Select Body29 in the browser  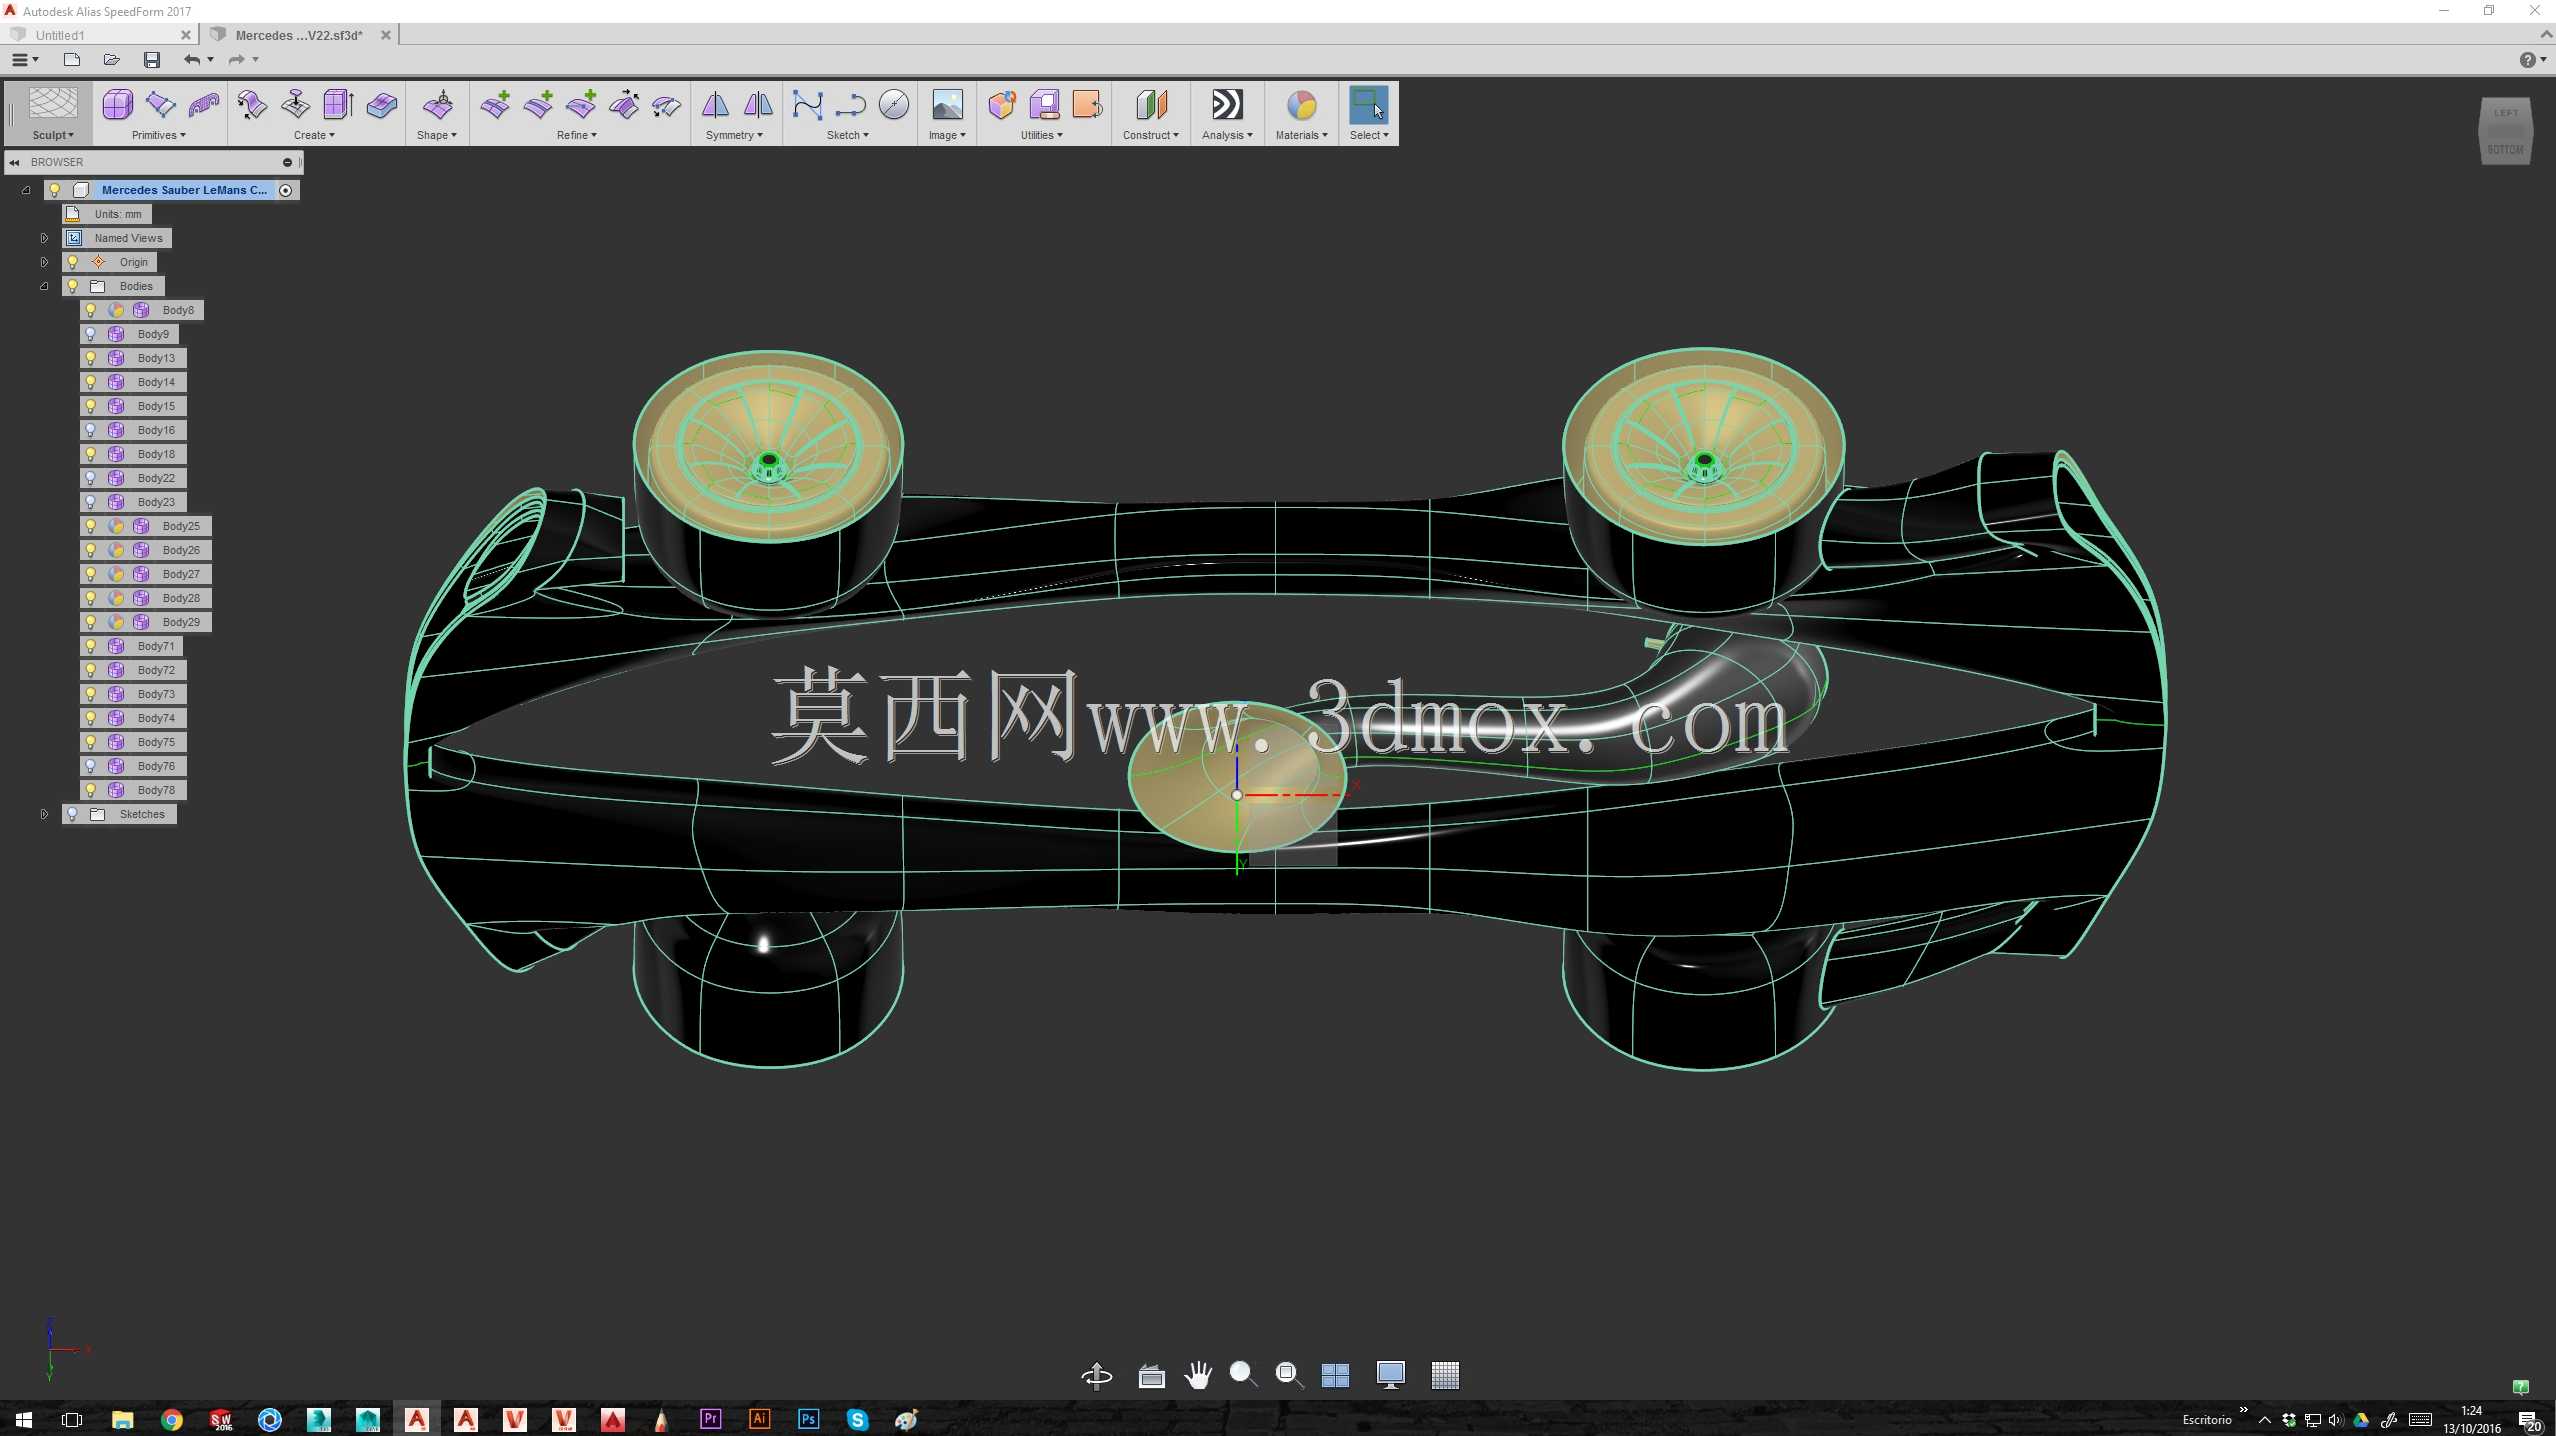(181, 622)
